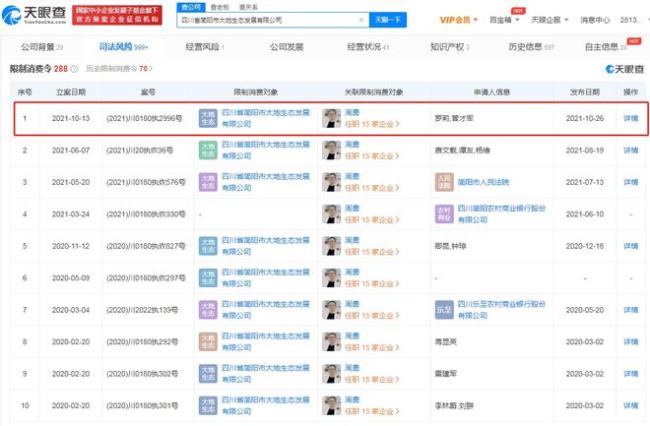Click the person avatar photo in row 1
Screen dimensions: 650x426
tap(332, 118)
